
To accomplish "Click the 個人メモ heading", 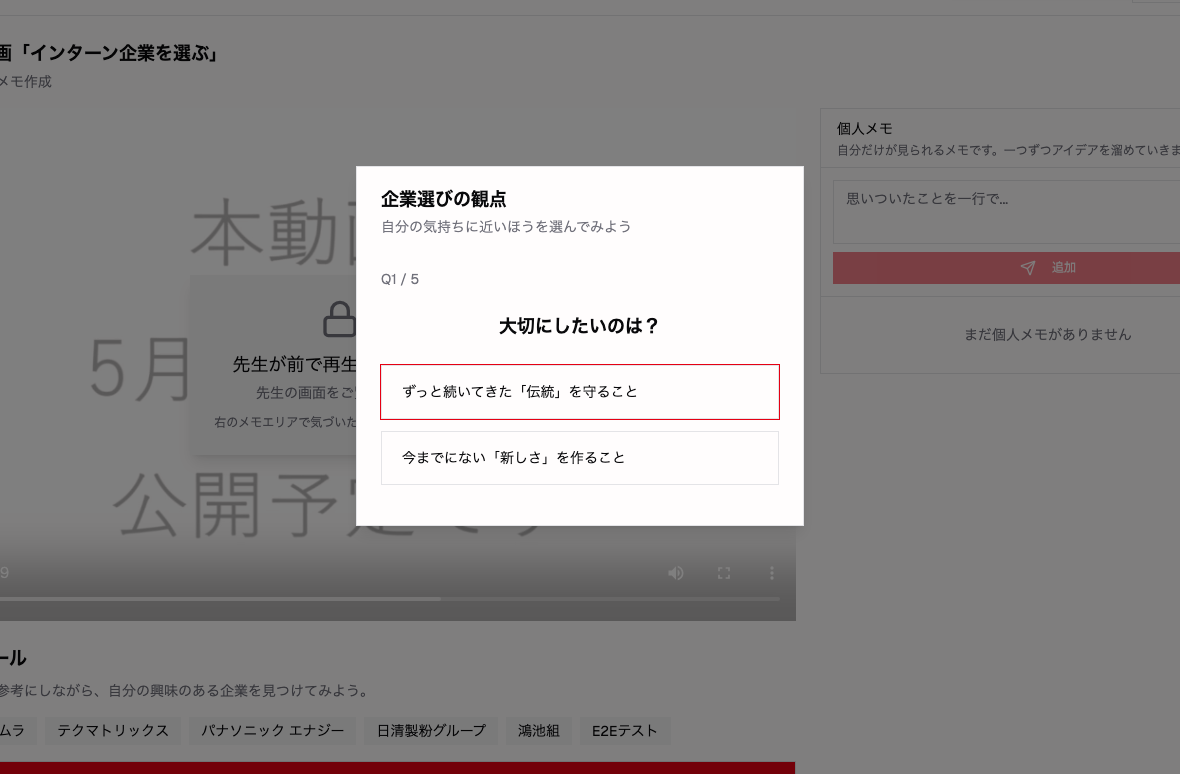I will [865, 129].
